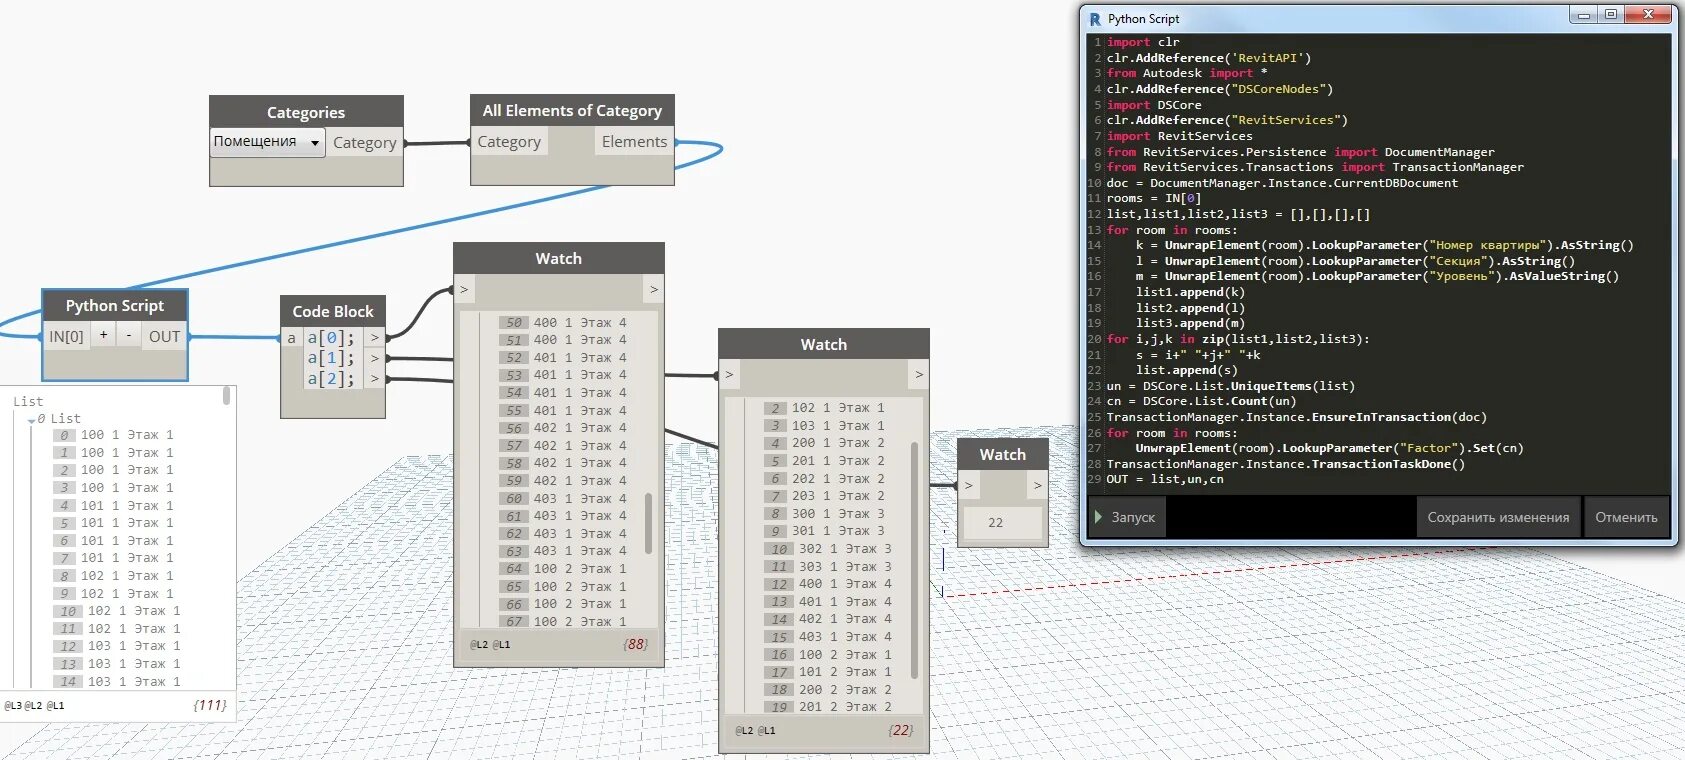Screen dimensions: 1685x760
Task: Click the IN[0] port of Python Script
Action: point(66,337)
